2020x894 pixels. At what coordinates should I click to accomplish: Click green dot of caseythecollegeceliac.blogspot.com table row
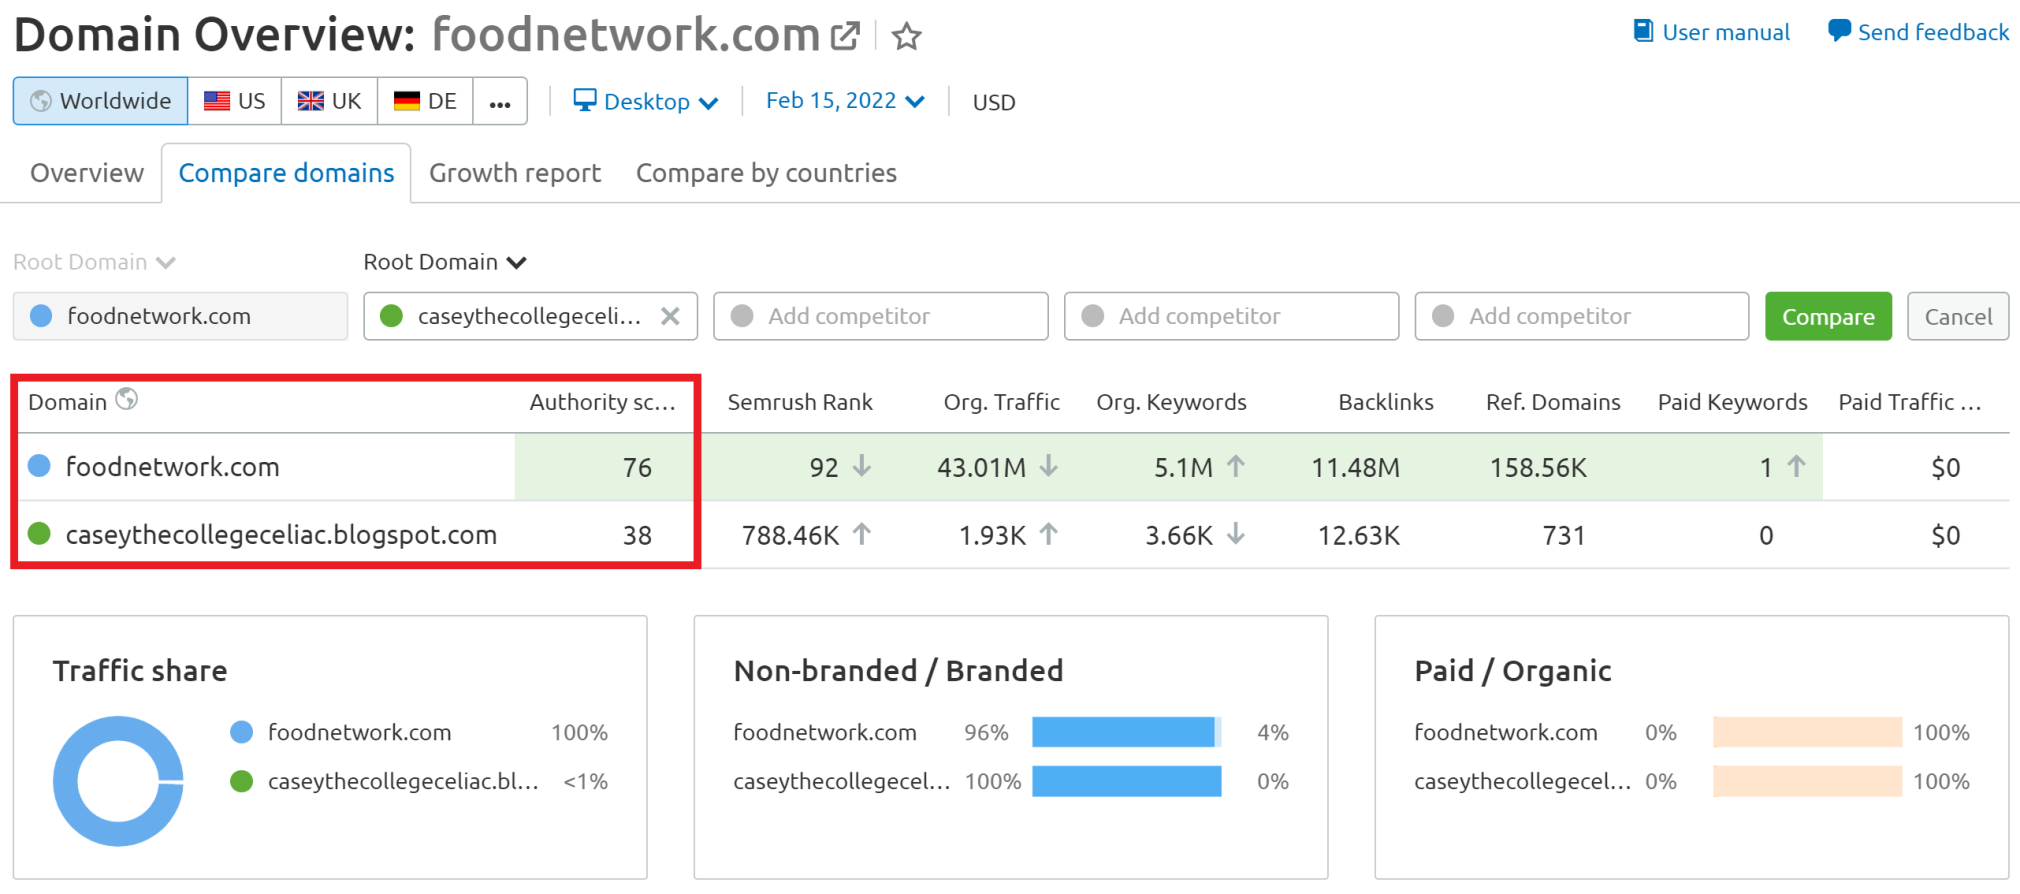click(39, 534)
